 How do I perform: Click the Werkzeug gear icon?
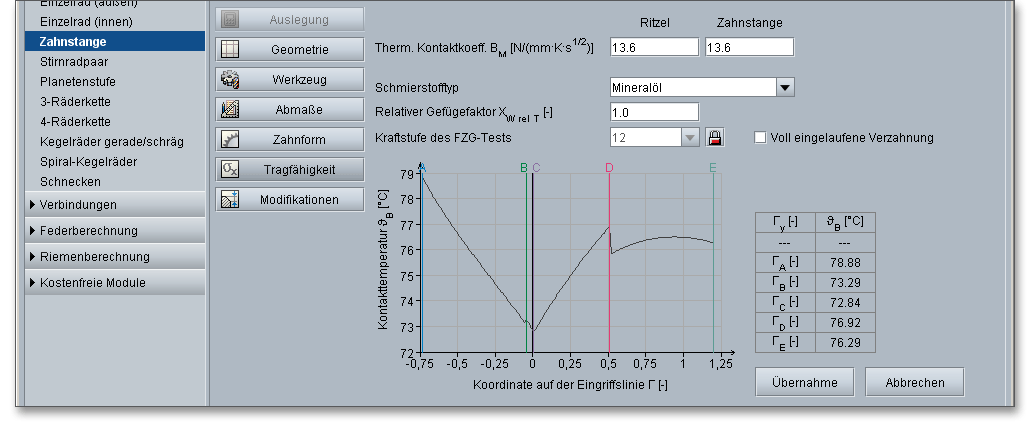(x=230, y=78)
